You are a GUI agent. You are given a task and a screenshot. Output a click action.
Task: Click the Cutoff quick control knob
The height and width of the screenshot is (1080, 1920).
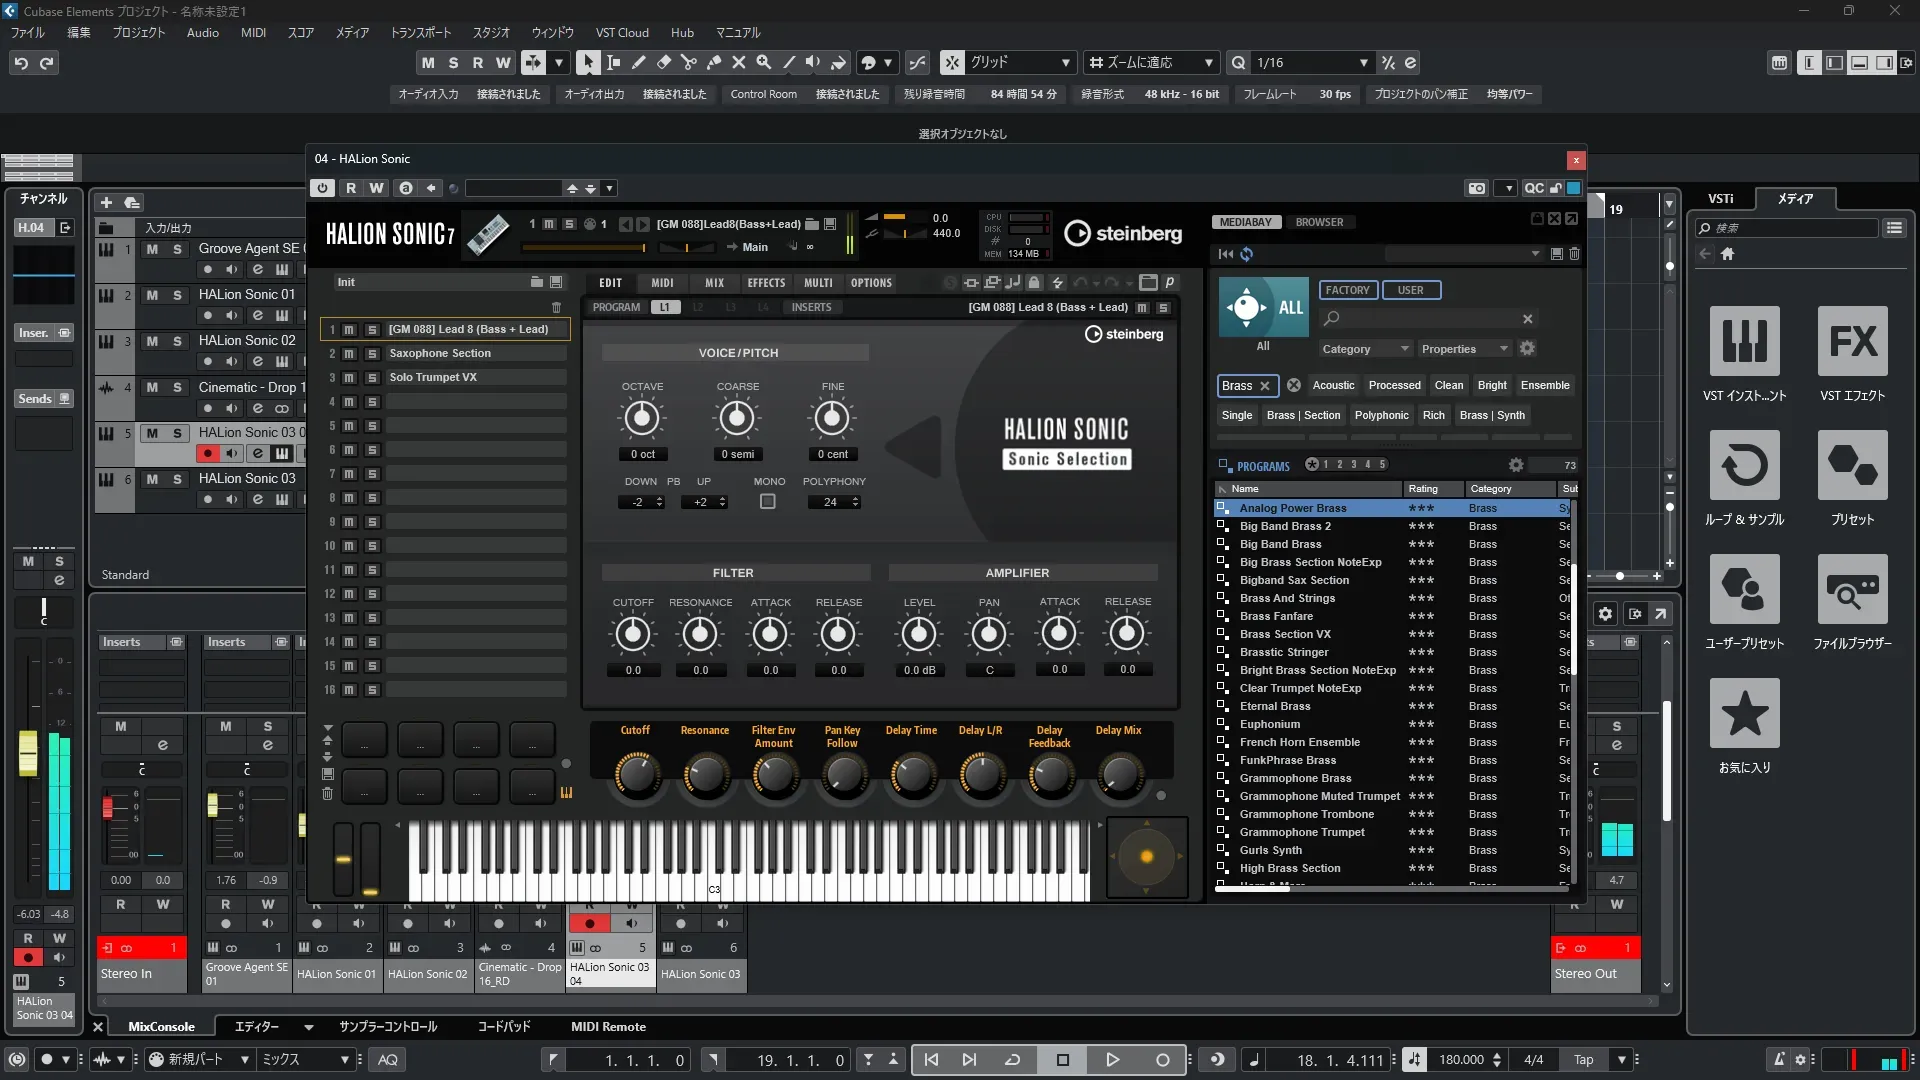(636, 774)
